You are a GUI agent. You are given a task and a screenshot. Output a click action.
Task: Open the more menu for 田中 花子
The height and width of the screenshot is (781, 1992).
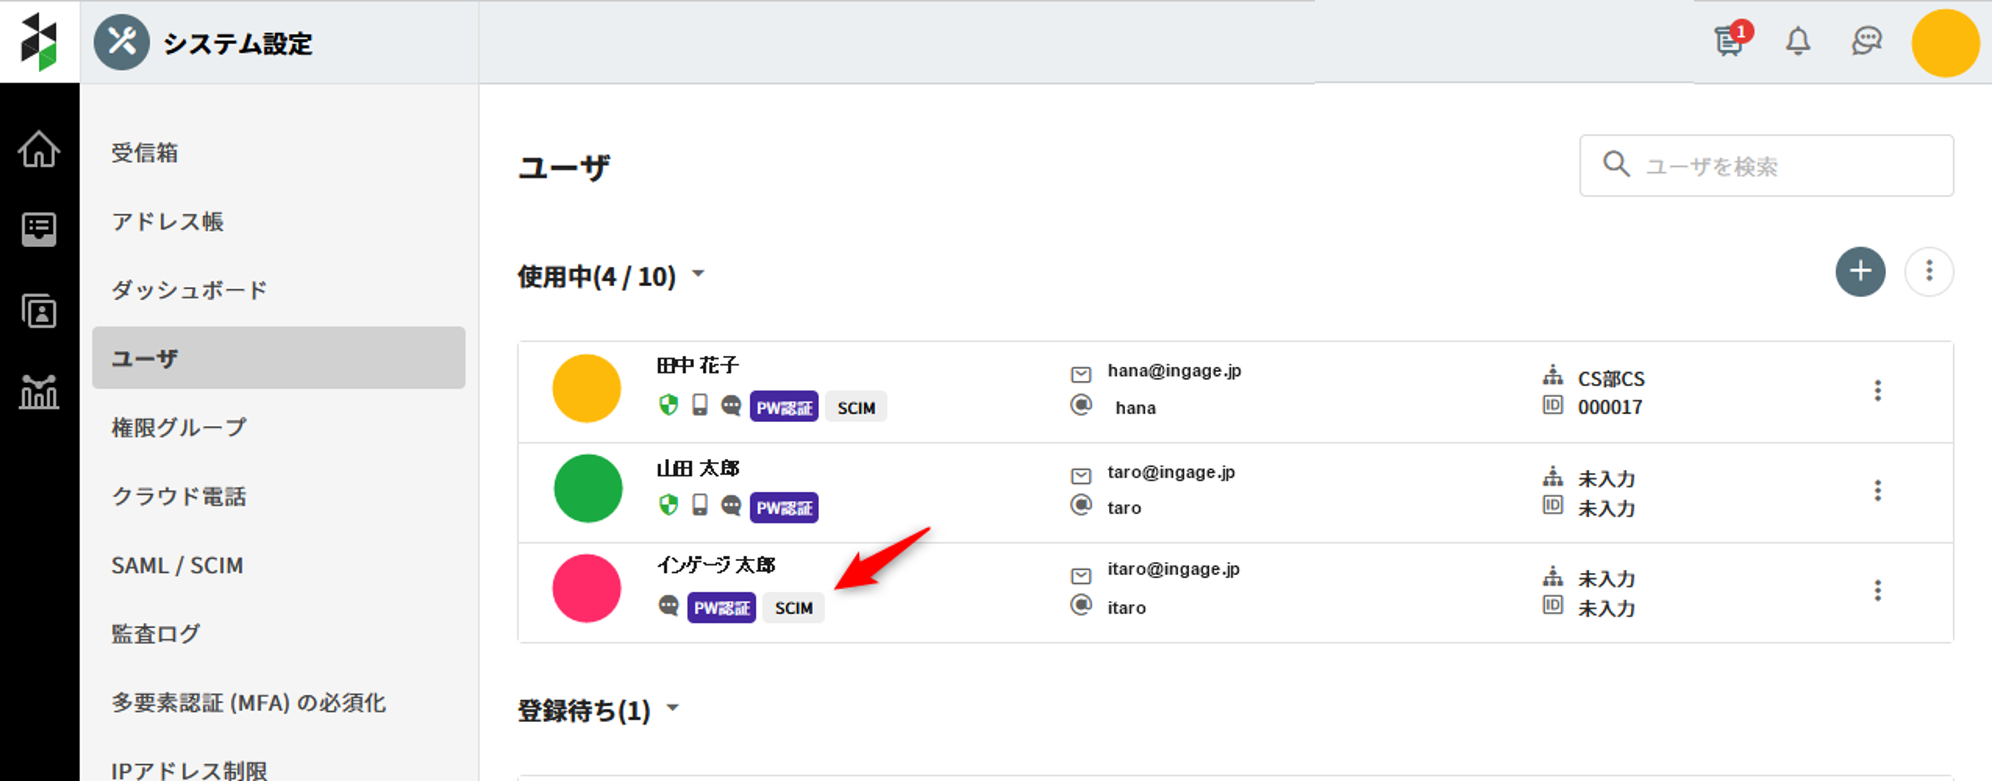pos(1877,391)
